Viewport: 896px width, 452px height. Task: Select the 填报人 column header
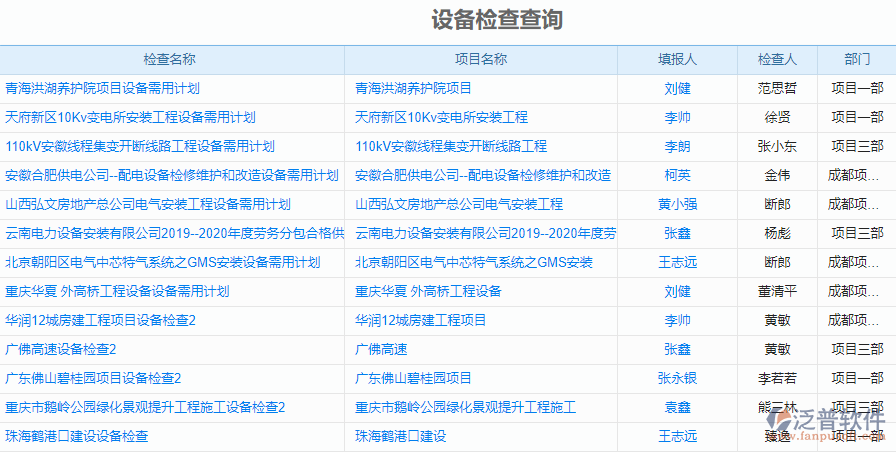(x=677, y=60)
